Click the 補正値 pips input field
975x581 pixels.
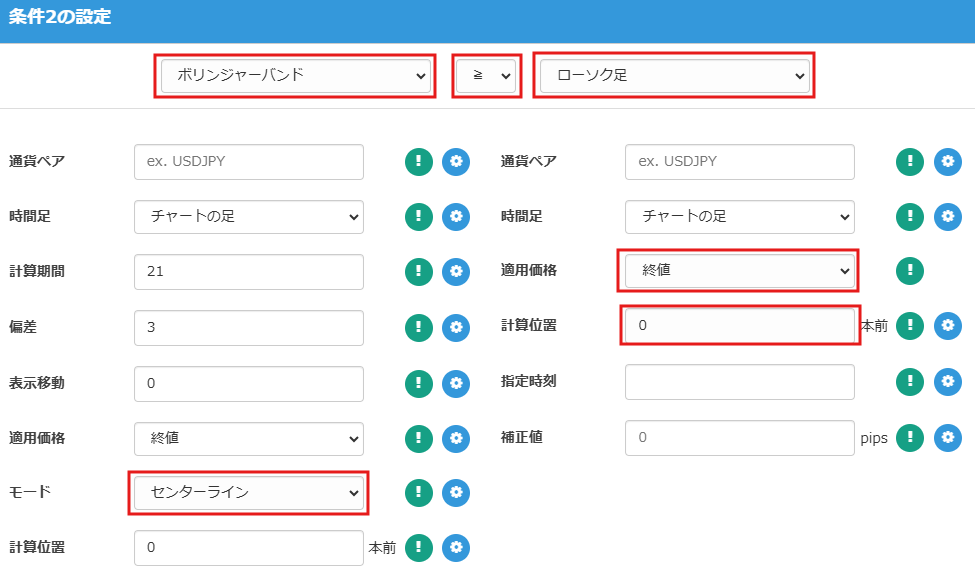coord(739,437)
